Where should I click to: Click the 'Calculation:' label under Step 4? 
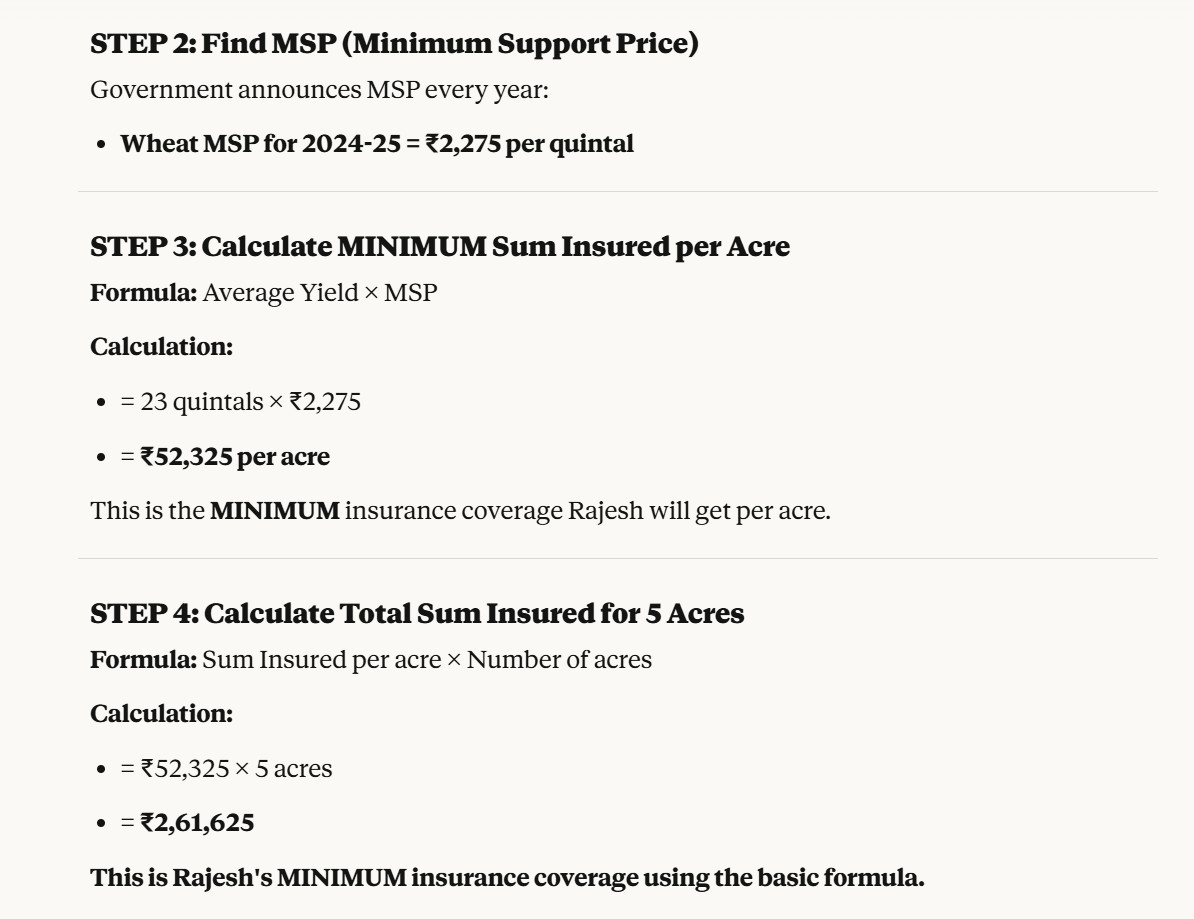pyautogui.click(x=161, y=714)
